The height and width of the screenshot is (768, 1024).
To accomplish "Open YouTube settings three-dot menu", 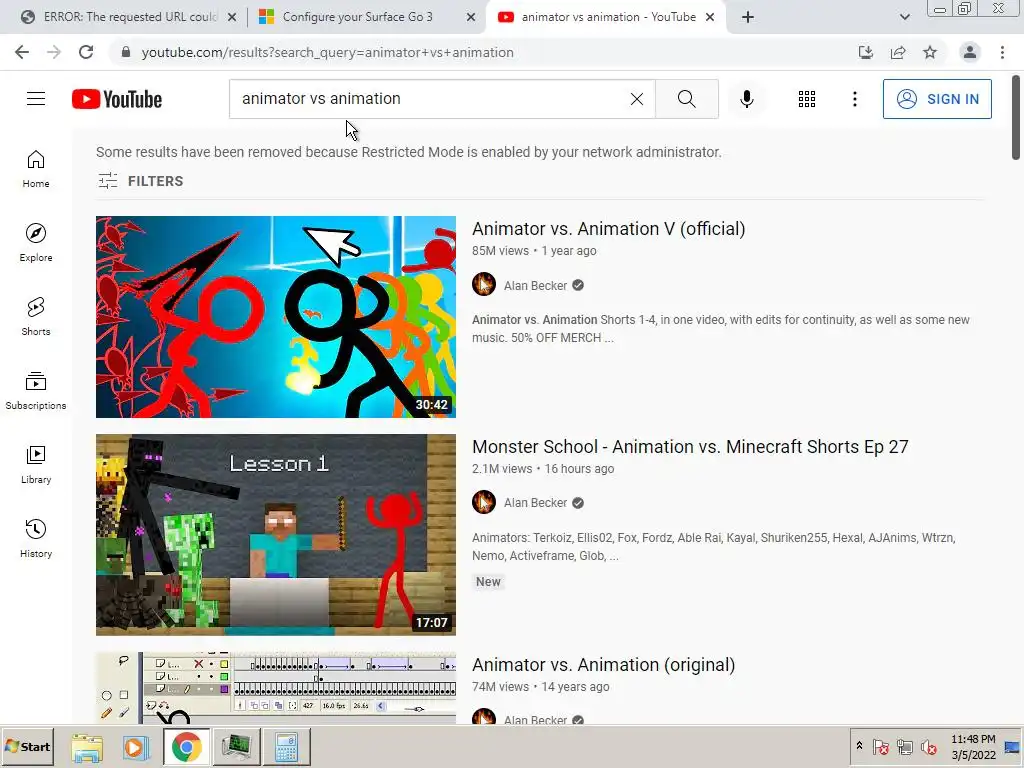I will pos(854,99).
